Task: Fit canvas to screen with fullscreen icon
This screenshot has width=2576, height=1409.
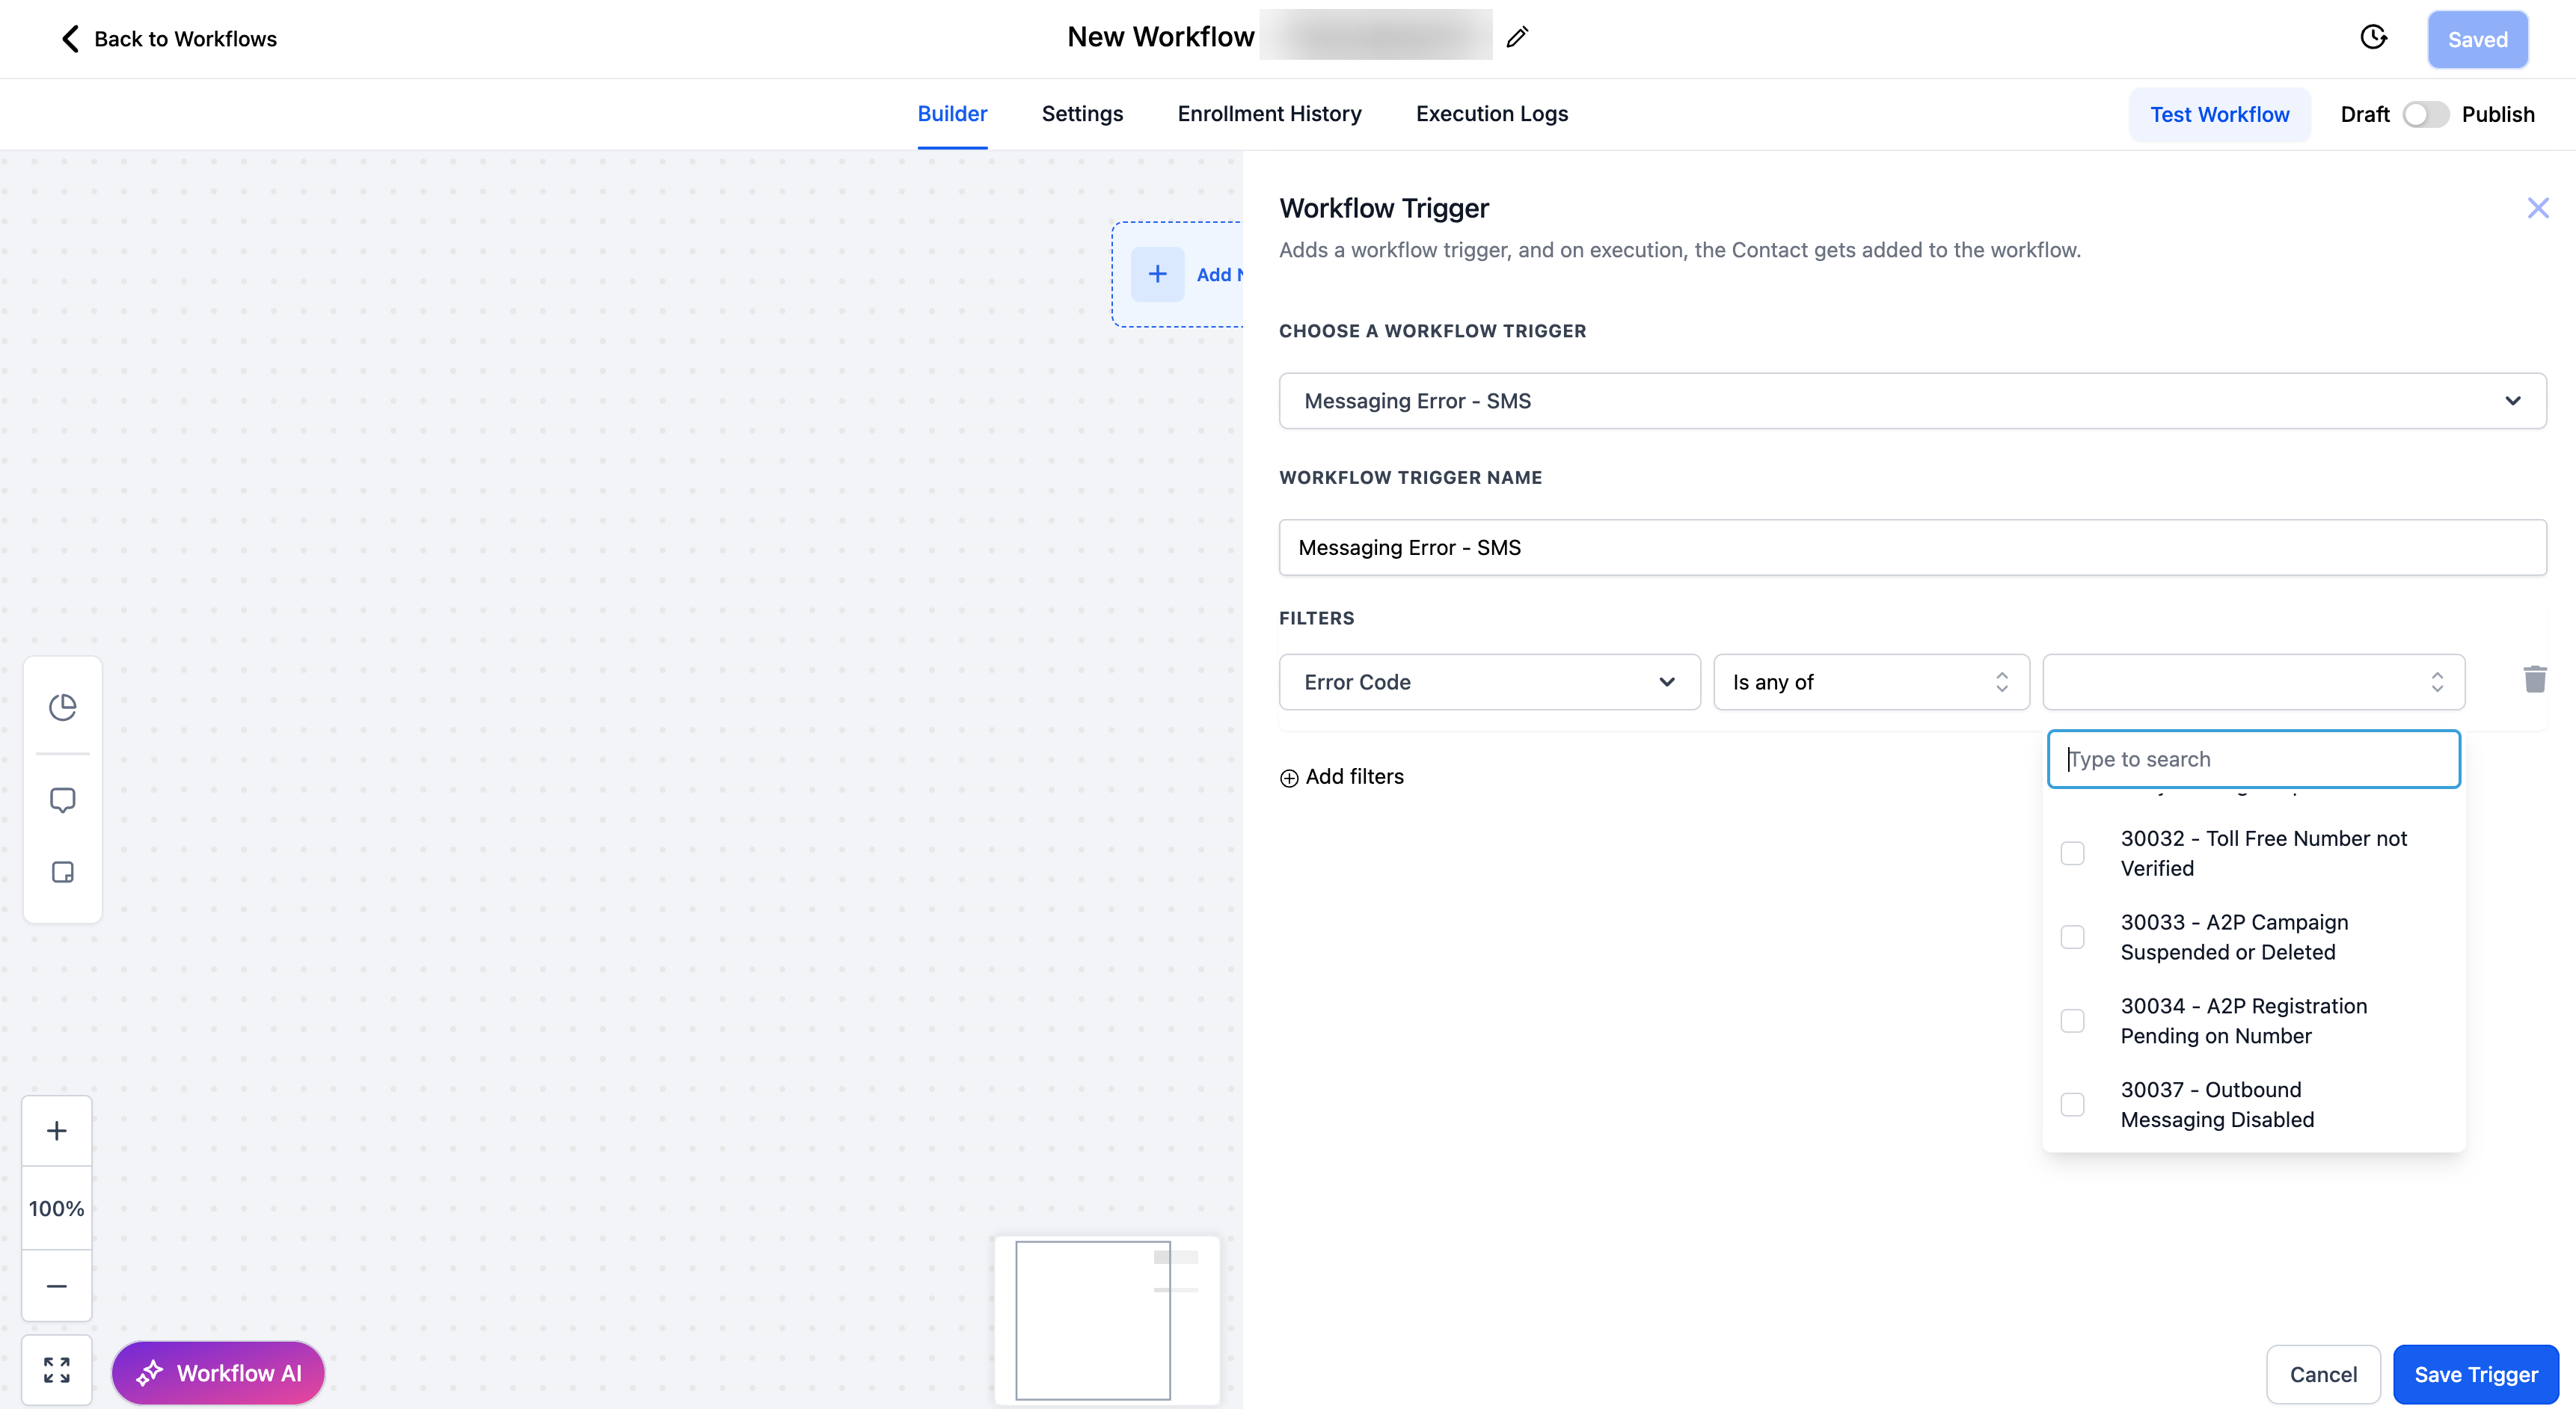Action: [57, 1370]
